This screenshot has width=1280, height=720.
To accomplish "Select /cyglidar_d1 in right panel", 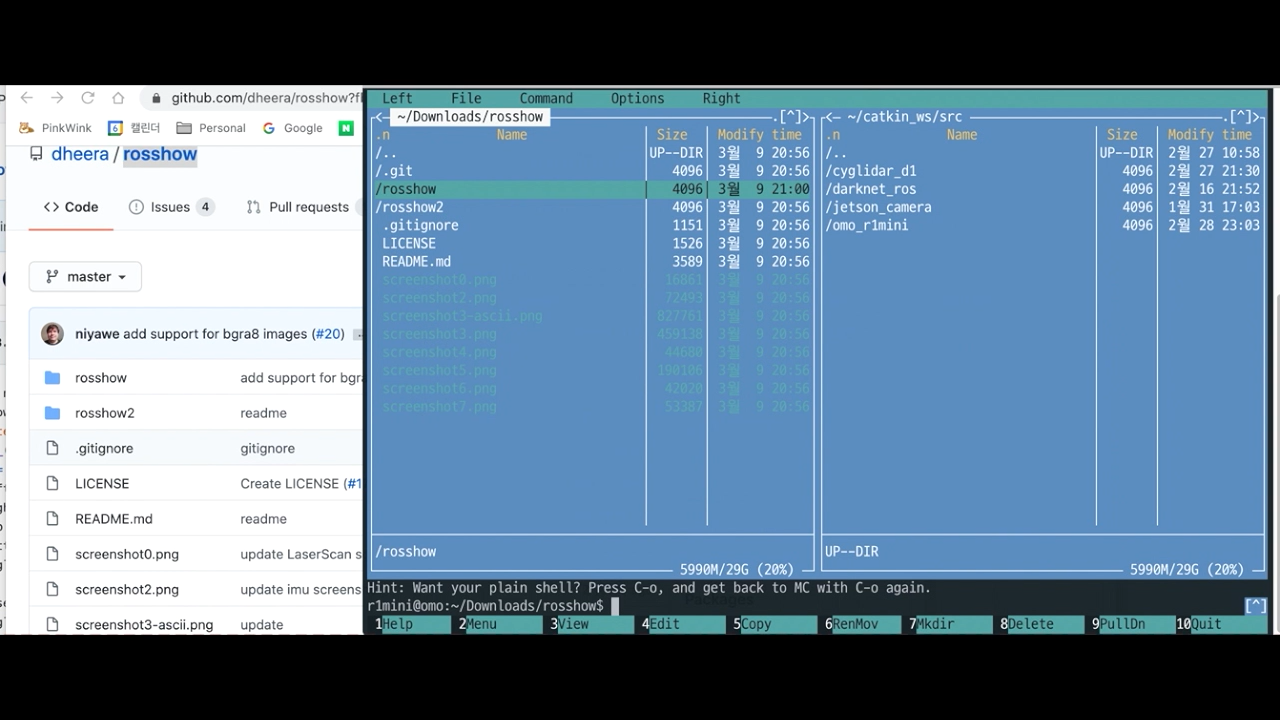I will pos(958,171).
